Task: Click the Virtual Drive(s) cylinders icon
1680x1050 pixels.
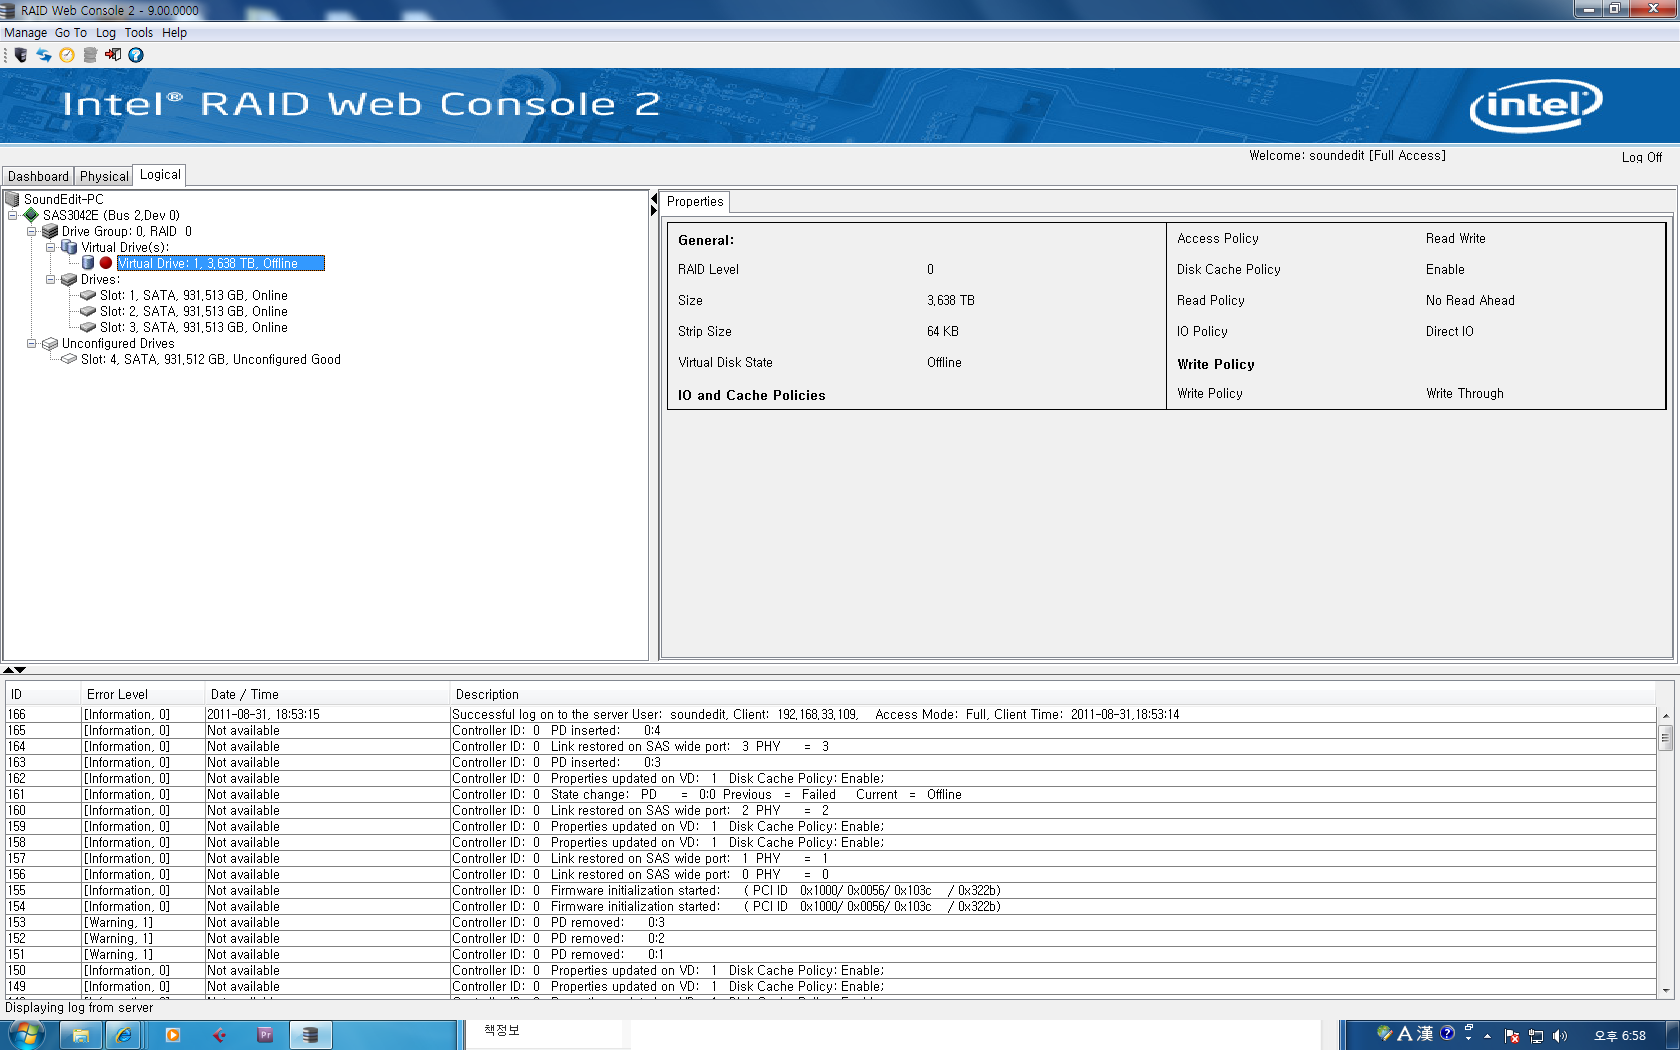Action: [x=69, y=247]
